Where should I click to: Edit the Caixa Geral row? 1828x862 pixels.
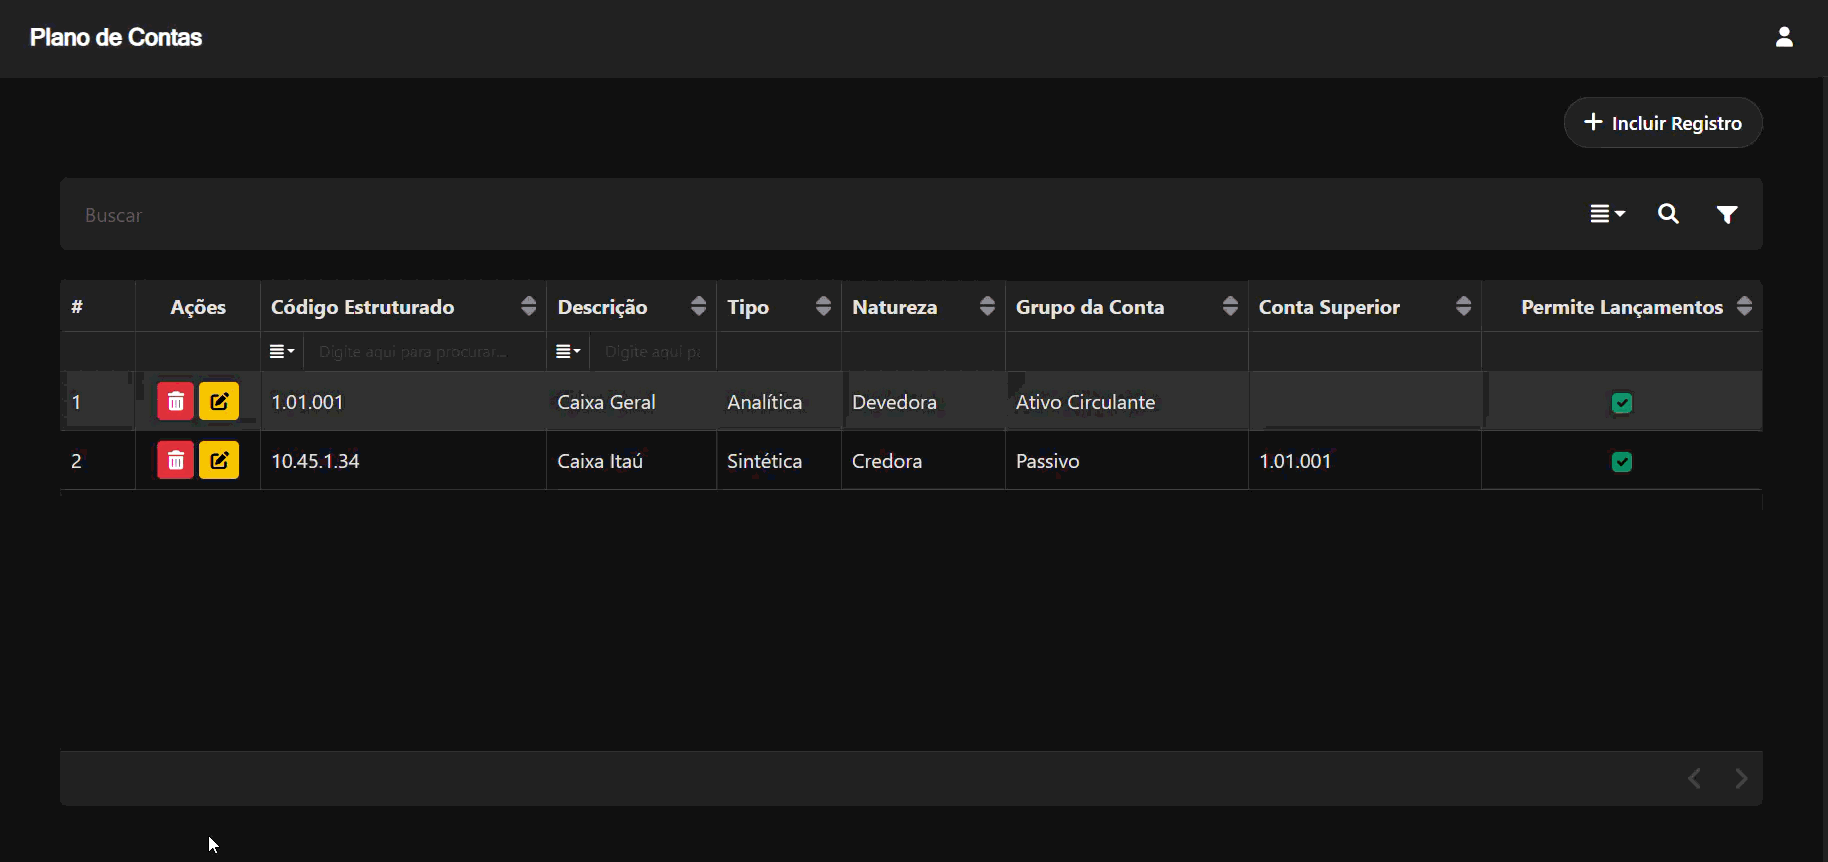point(219,402)
